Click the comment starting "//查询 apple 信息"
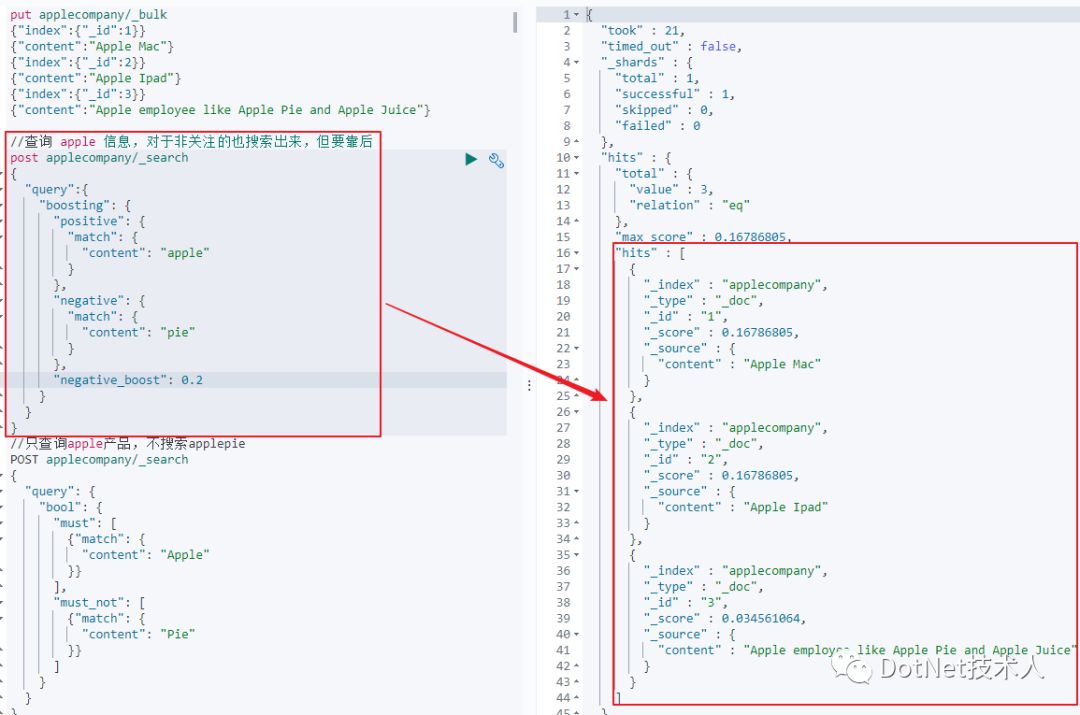This screenshot has height=715, width=1080. point(191,142)
